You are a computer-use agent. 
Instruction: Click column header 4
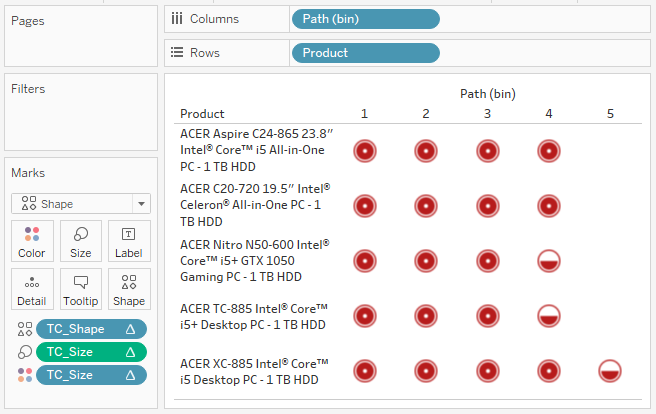[x=549, y=114]
